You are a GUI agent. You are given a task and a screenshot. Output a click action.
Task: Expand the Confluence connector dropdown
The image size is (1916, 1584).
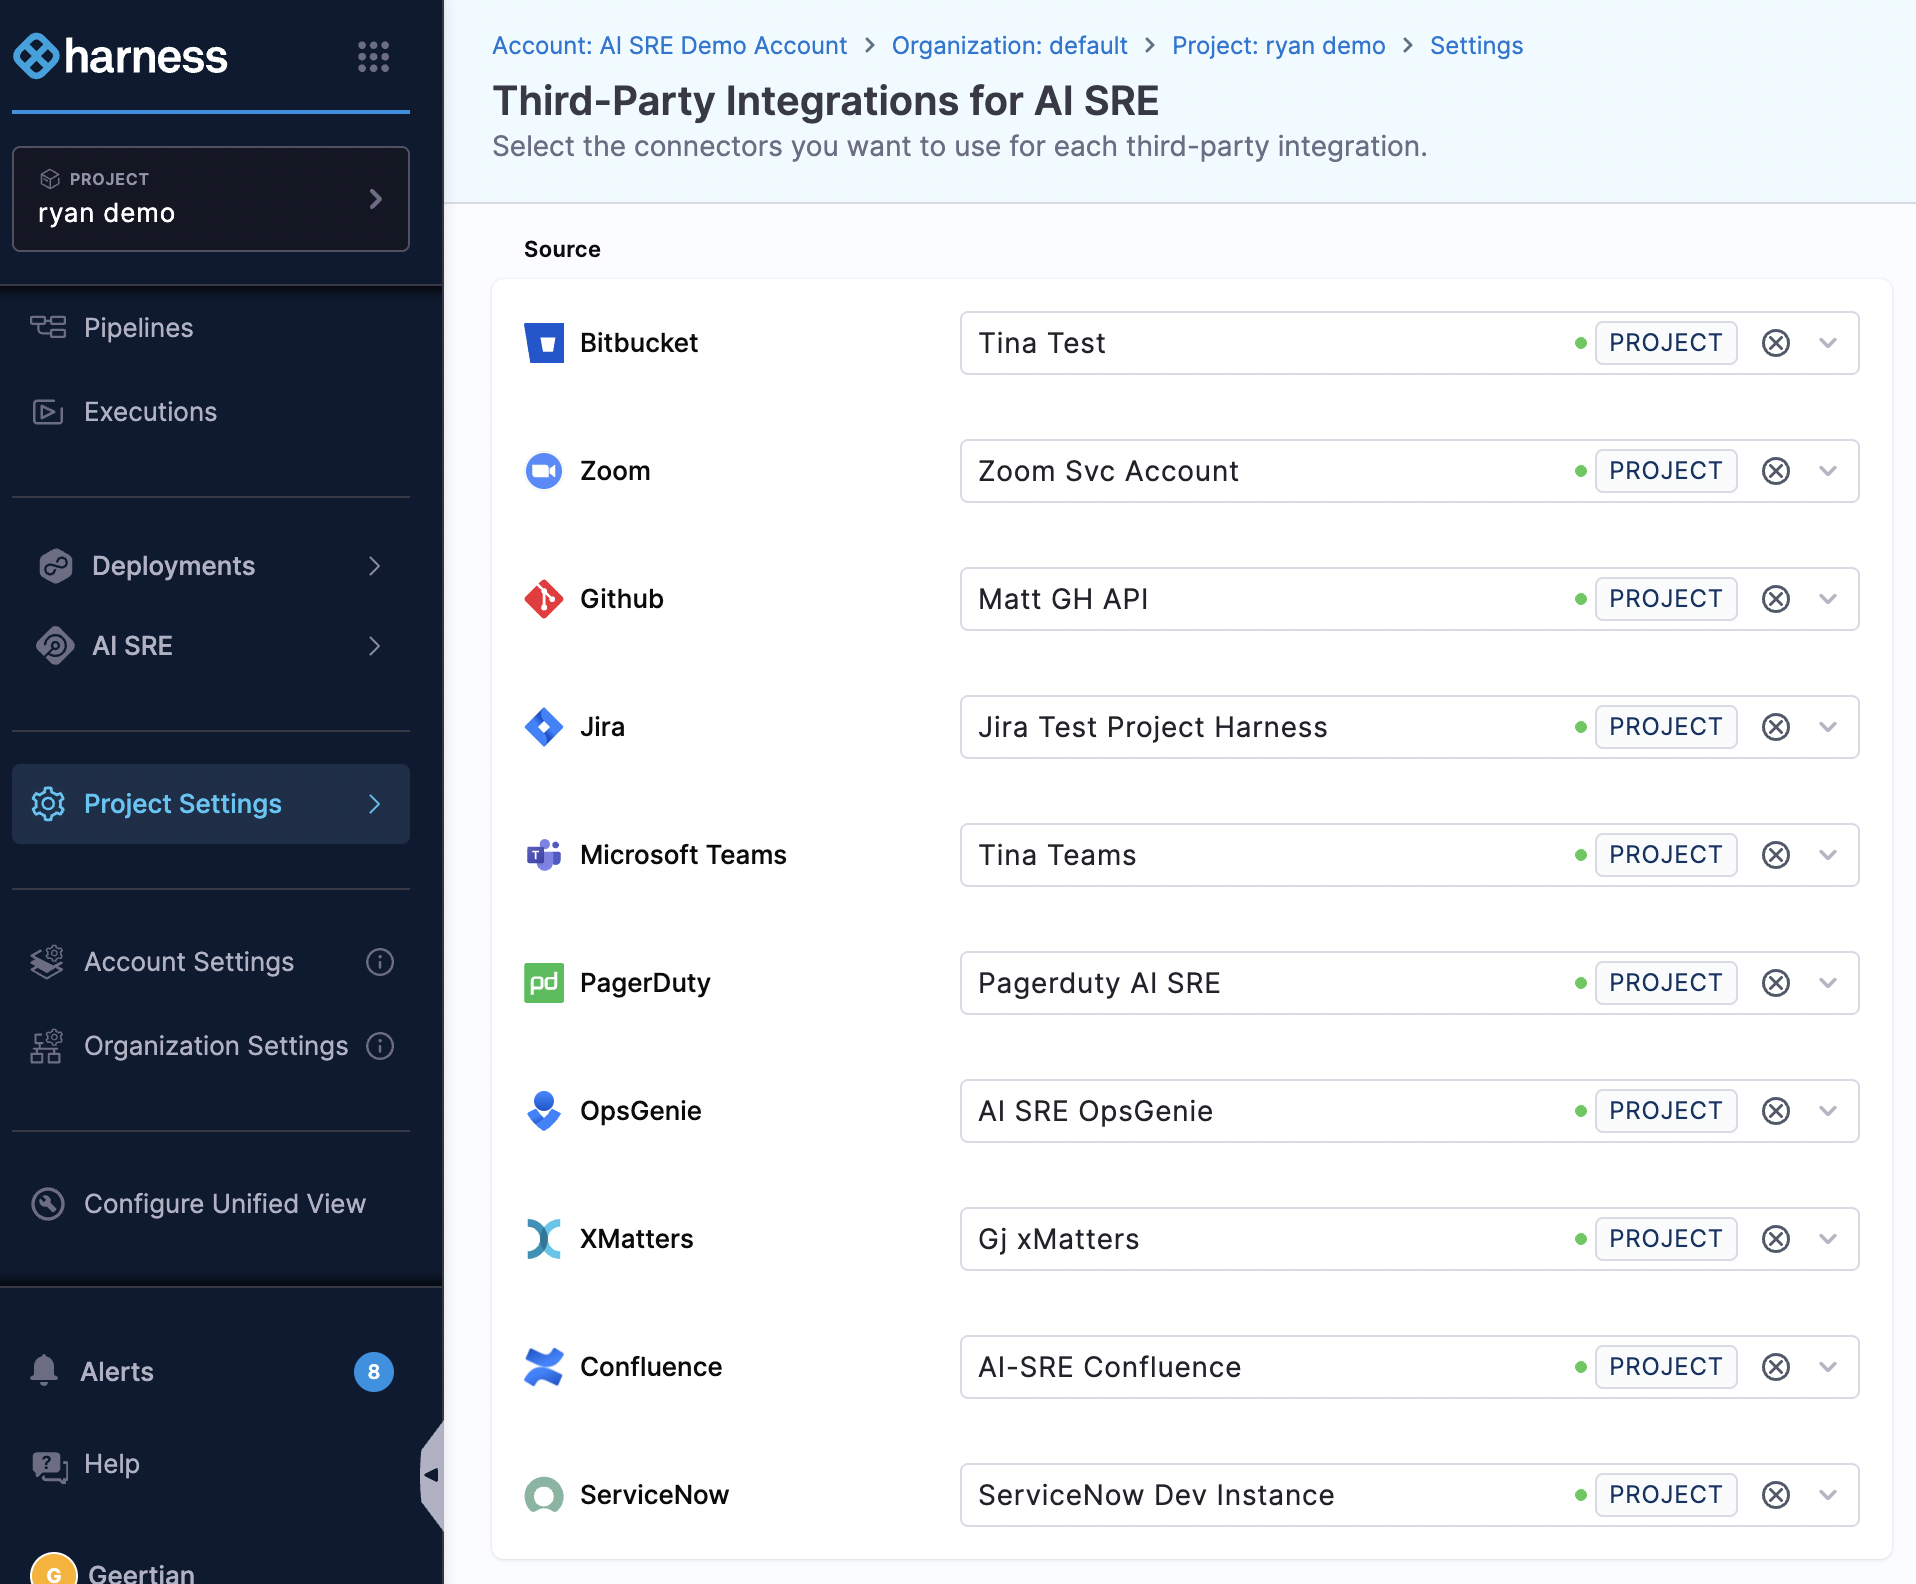click(1828, 1367)
